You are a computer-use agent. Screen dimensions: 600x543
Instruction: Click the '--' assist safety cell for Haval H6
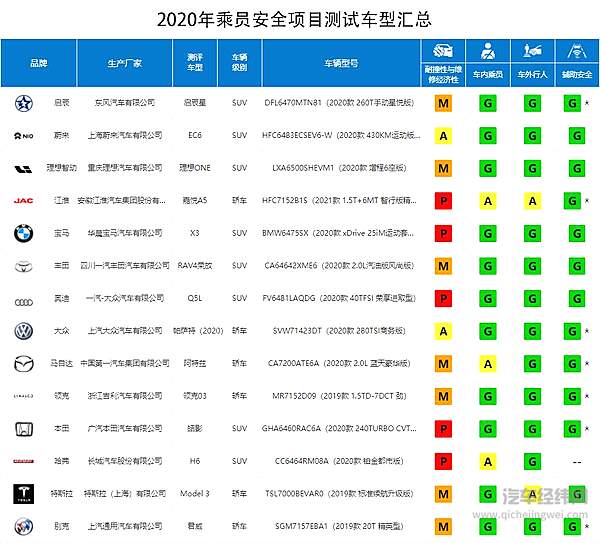[x=577, y=462]
